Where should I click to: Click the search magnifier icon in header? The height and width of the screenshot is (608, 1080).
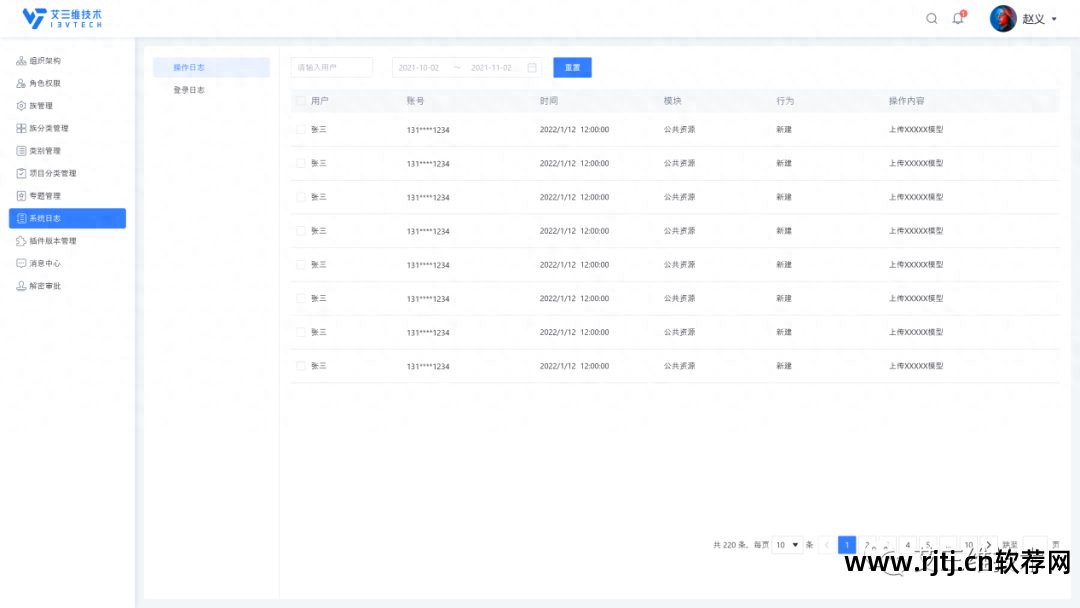point(931,19)
